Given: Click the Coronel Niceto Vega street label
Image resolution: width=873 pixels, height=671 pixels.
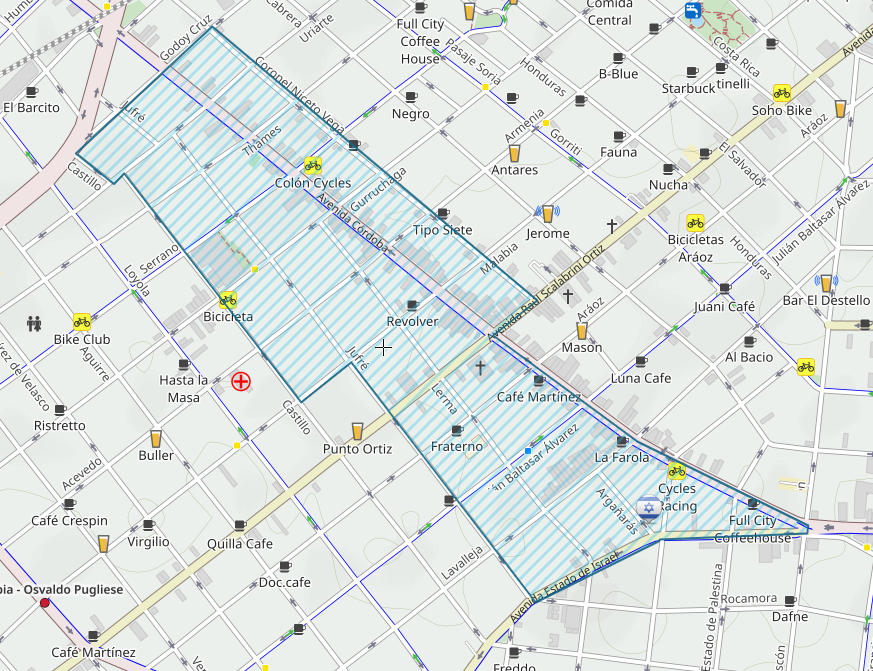Looking at the screenshot, I should click(300, 94).
